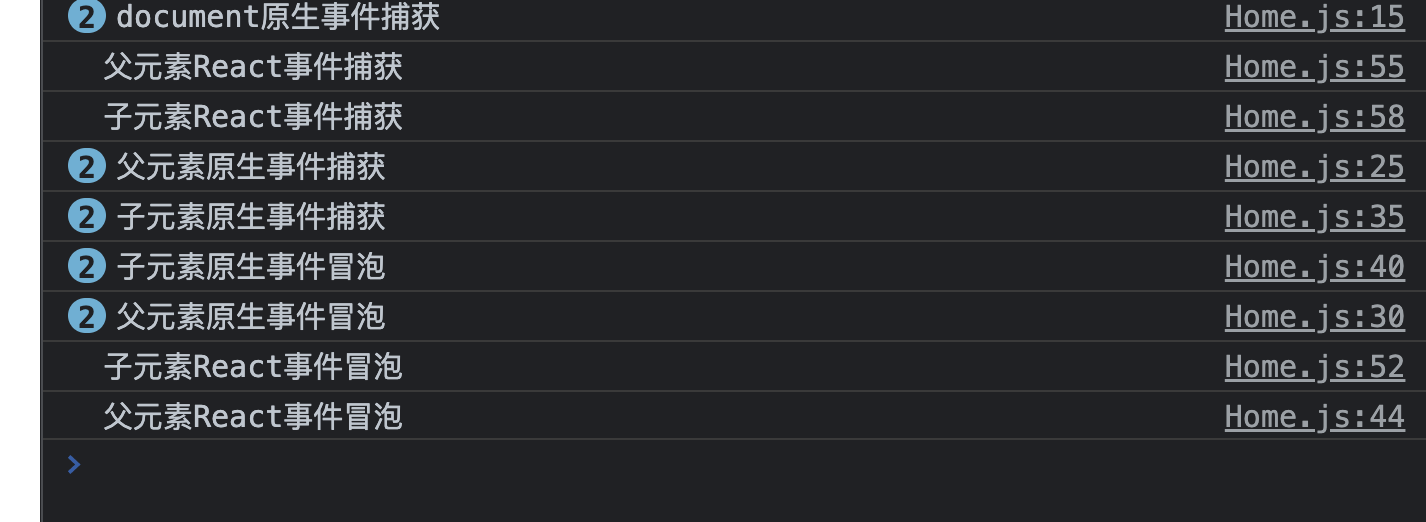1426x522 pixels.
Task: Click the 父元素React事件冒泡 log message
Action: (253, 417)
